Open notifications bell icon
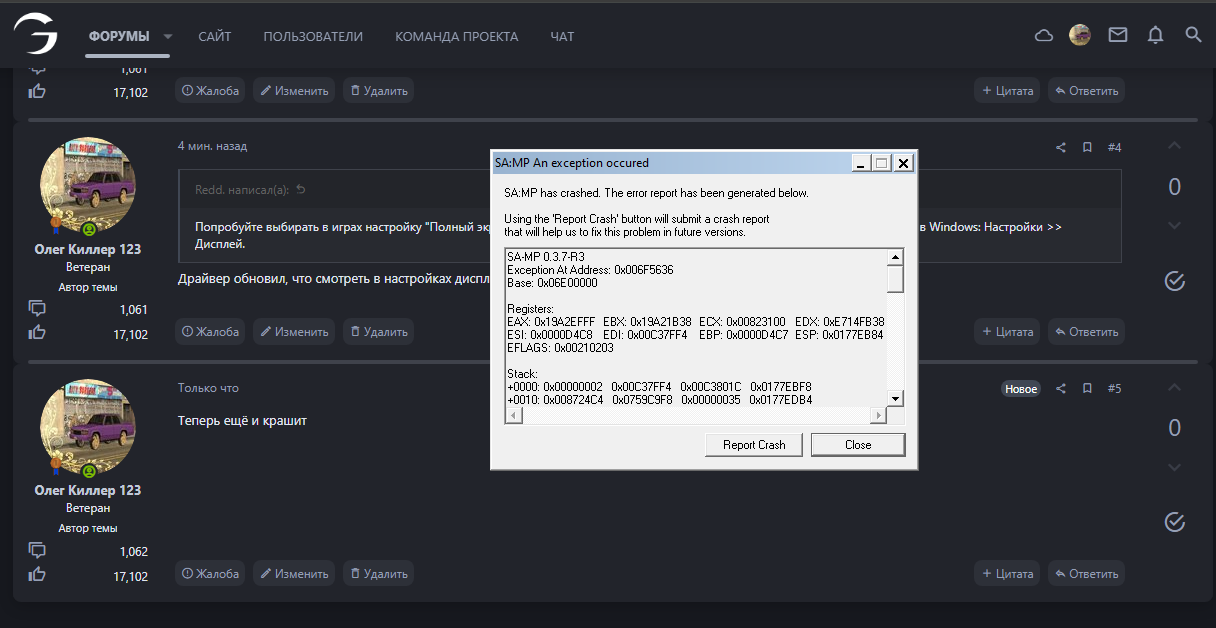 pyautogui.click(x=1155, y=35)
